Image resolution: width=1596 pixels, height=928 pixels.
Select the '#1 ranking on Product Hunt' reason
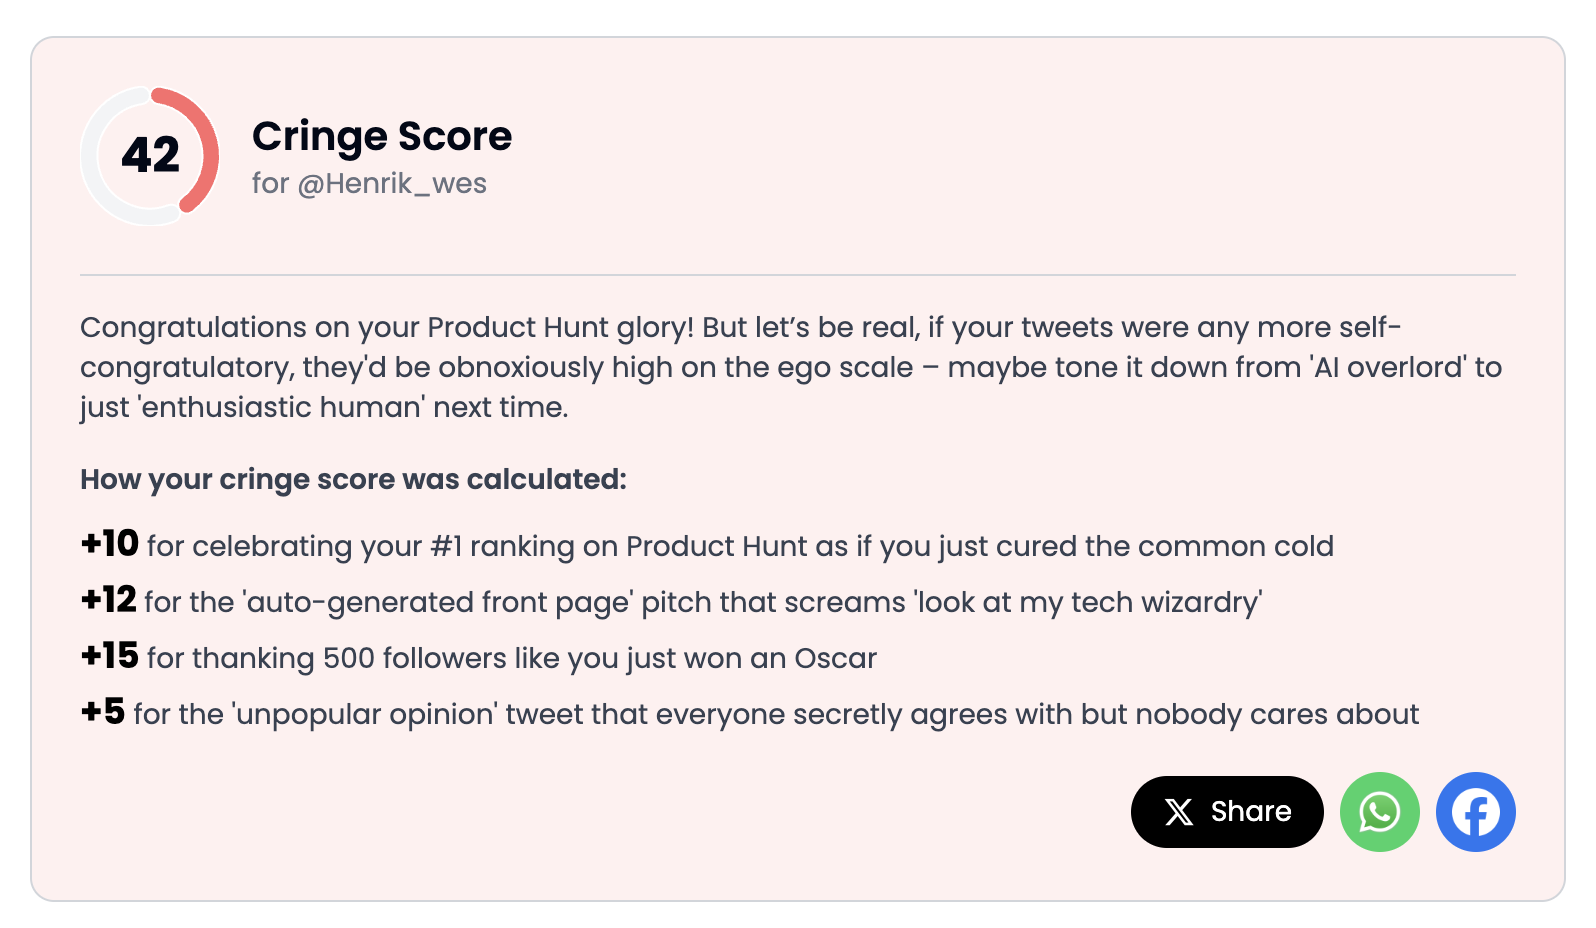[740, 547]
